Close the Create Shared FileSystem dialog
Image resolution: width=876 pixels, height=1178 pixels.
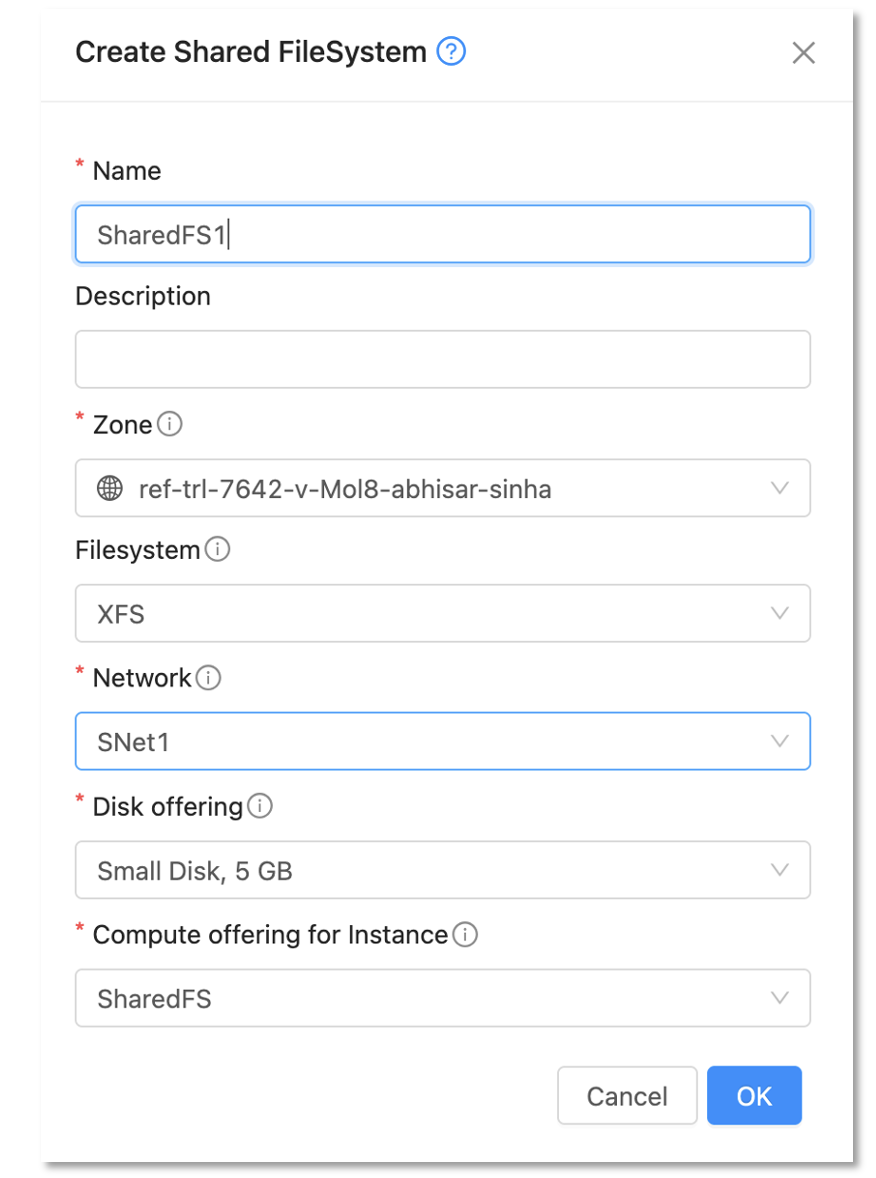pyautogui.click(x=804, y=52)
